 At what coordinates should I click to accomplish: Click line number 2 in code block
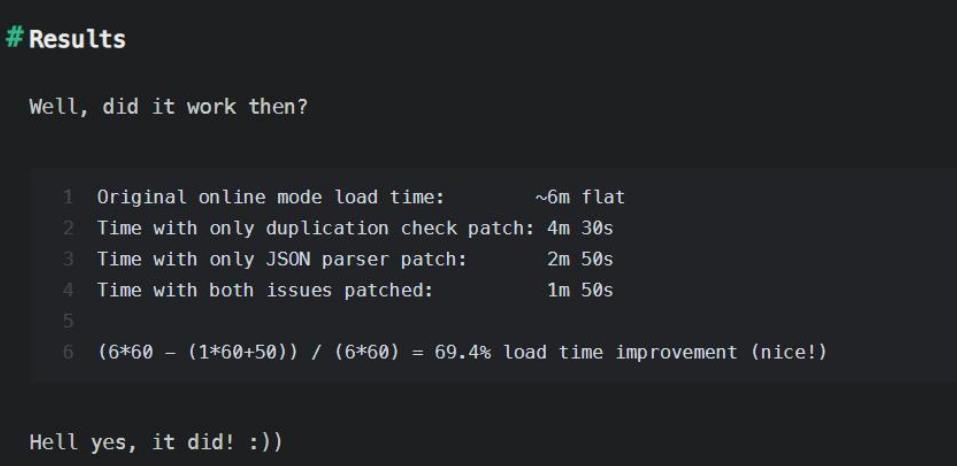[68, 228]
